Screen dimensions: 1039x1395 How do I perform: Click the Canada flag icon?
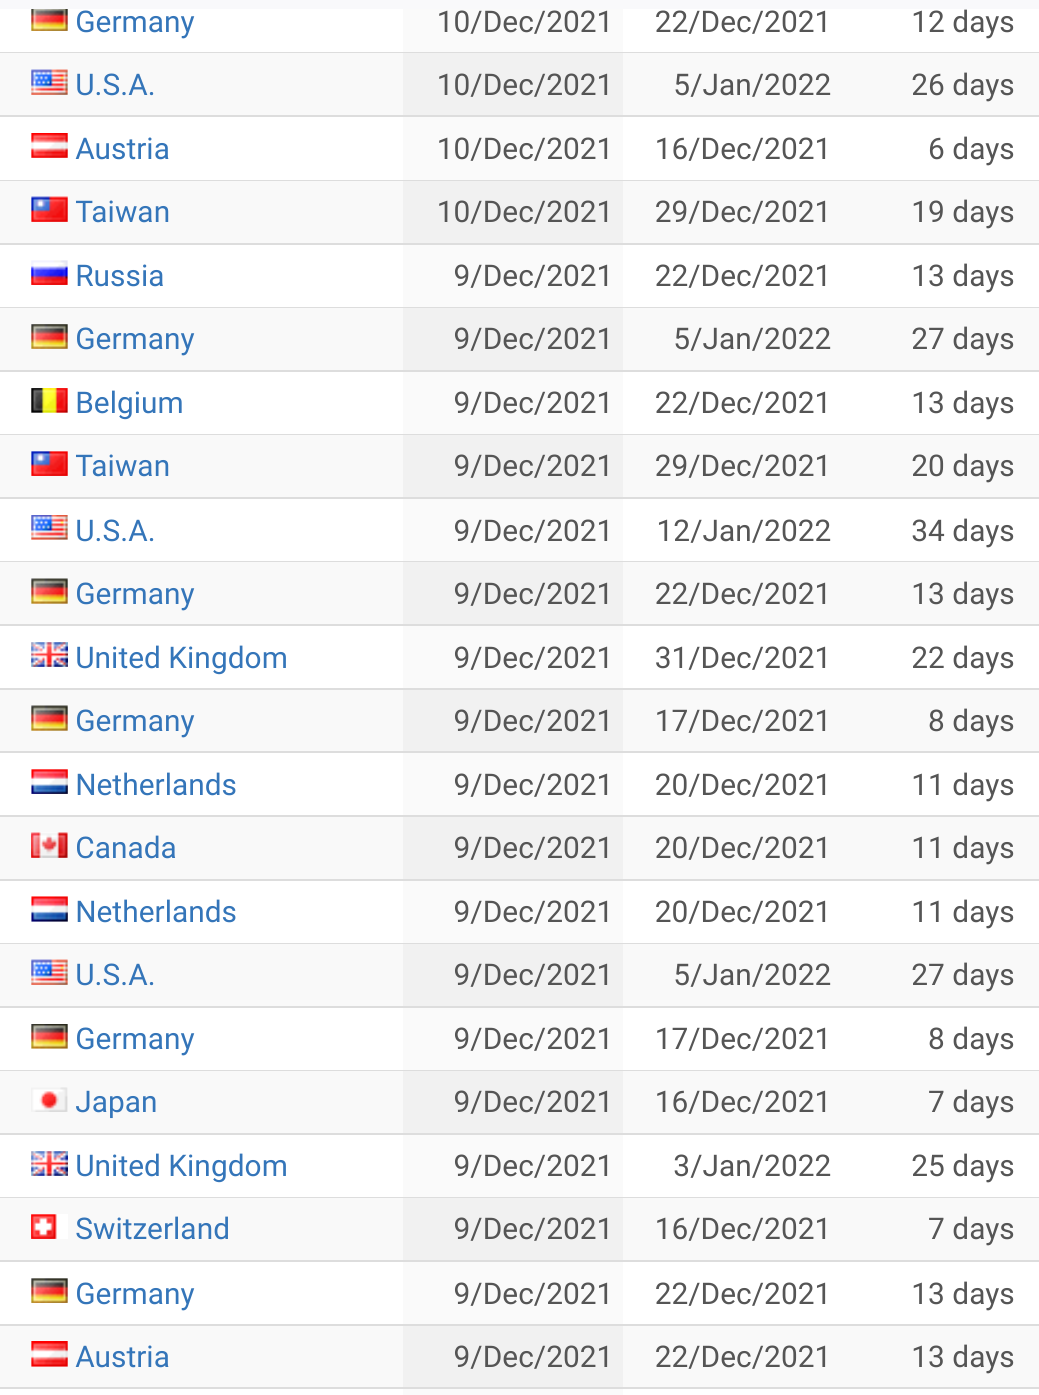[49, 847]
